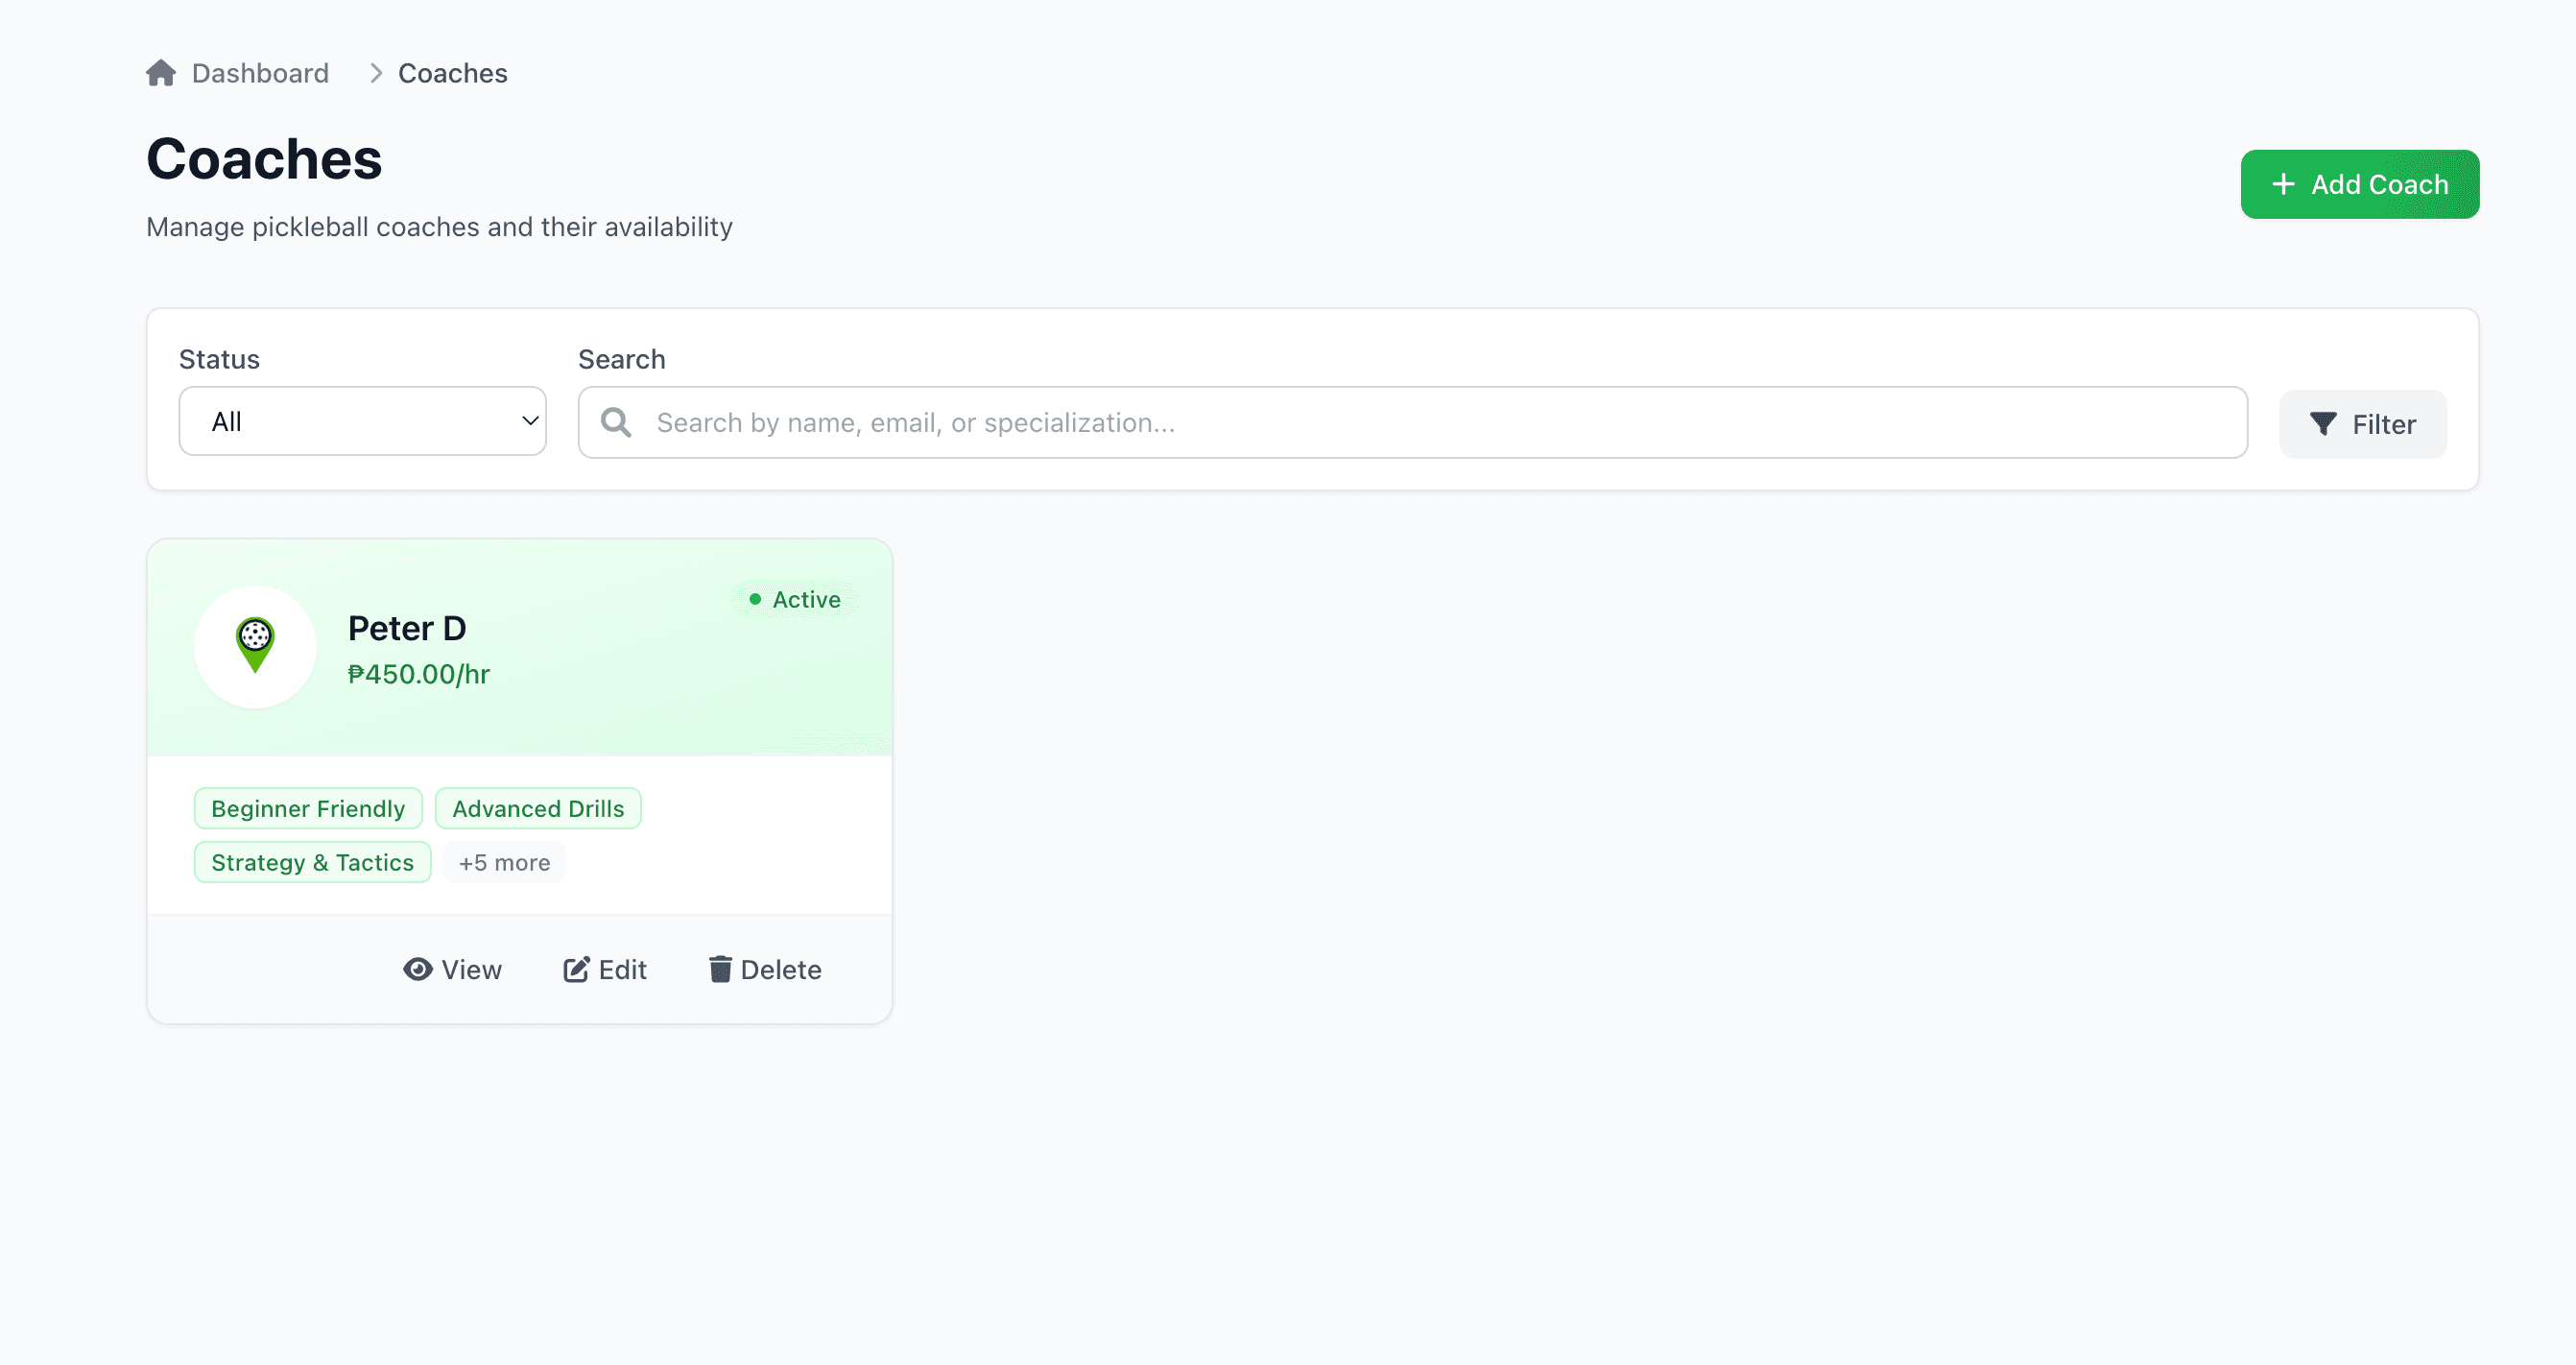The image size is (2576, 1365).
Task: Select the magnifying glass search icon
Action: (x=616, y=421)
